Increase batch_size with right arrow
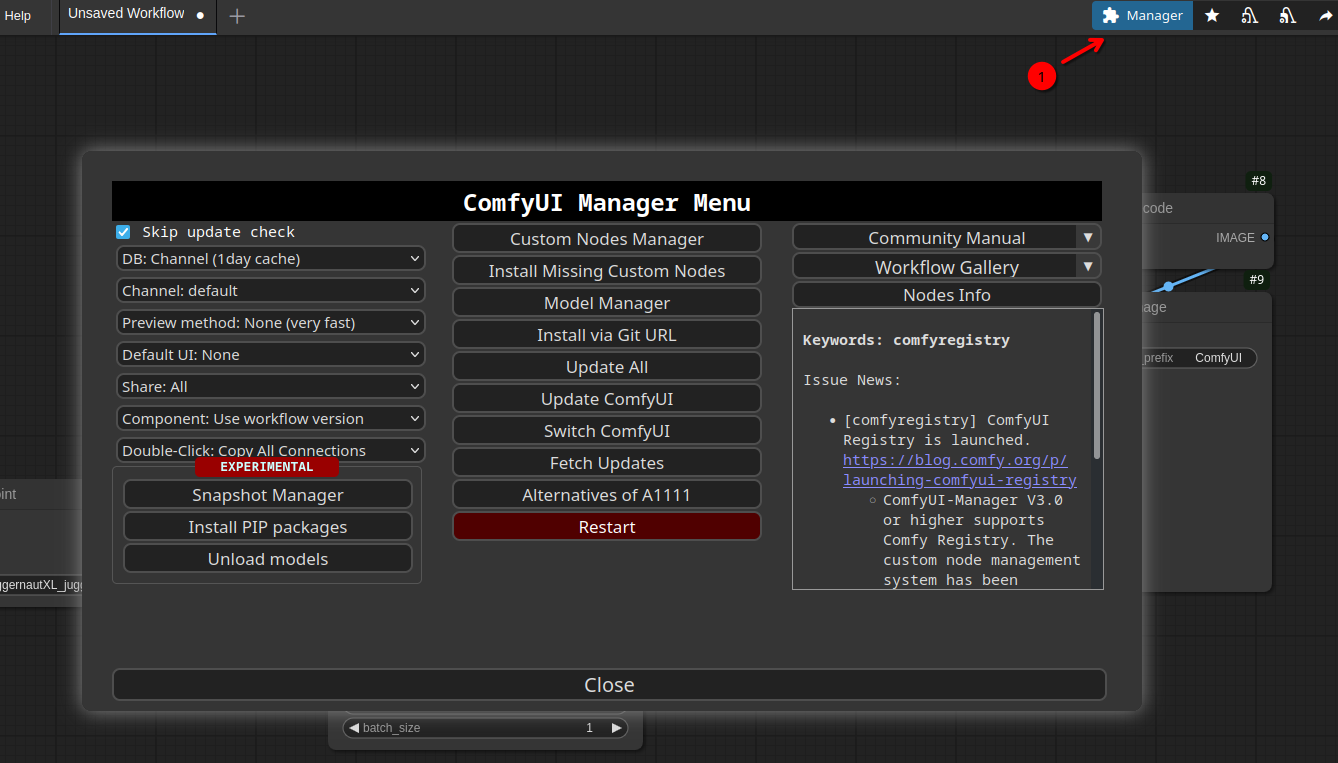Screen dimensions: 1338x763 point(617,728)
